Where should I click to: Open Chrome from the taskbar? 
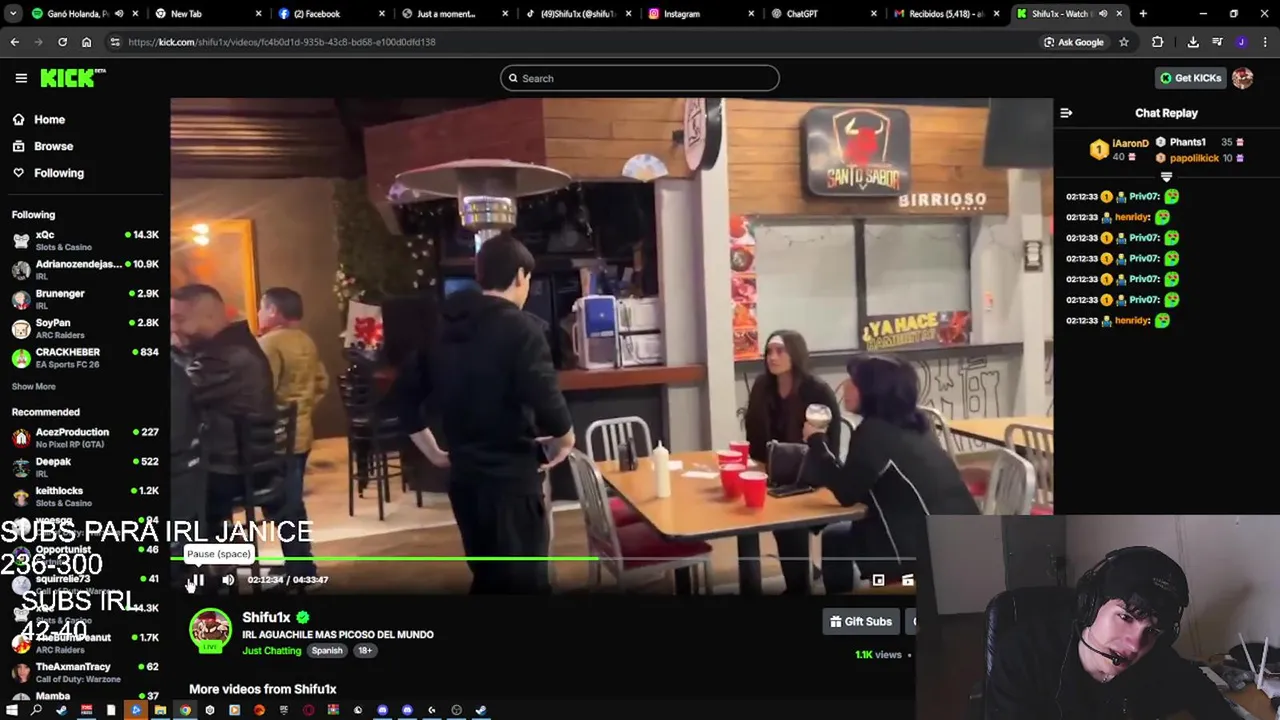185,710
